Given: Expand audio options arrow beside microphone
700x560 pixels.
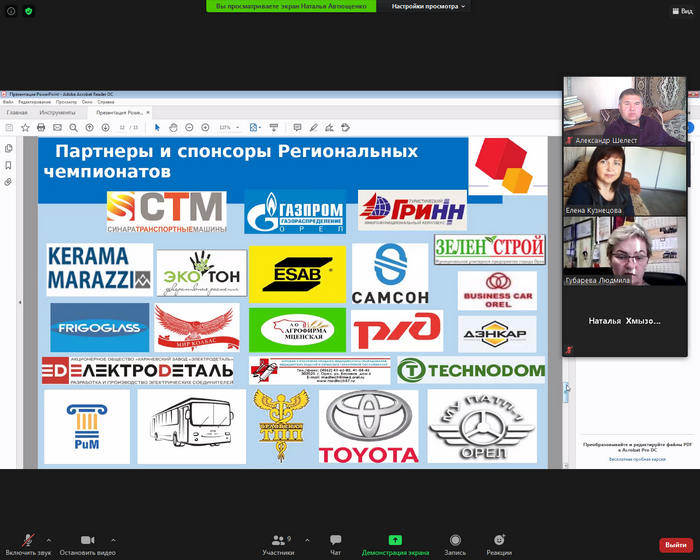Looking at the screenshot, I should (49, 539).
